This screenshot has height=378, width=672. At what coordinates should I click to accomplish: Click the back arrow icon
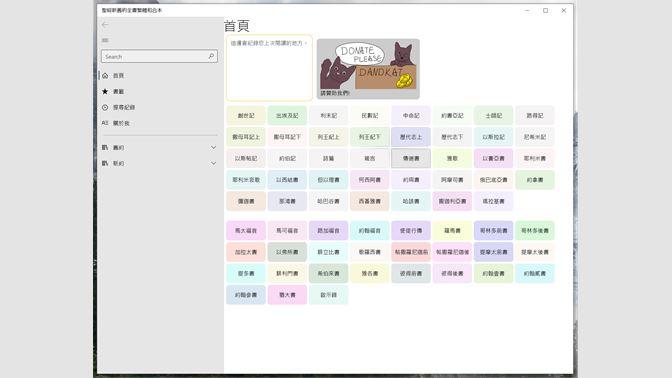(105, 25)
